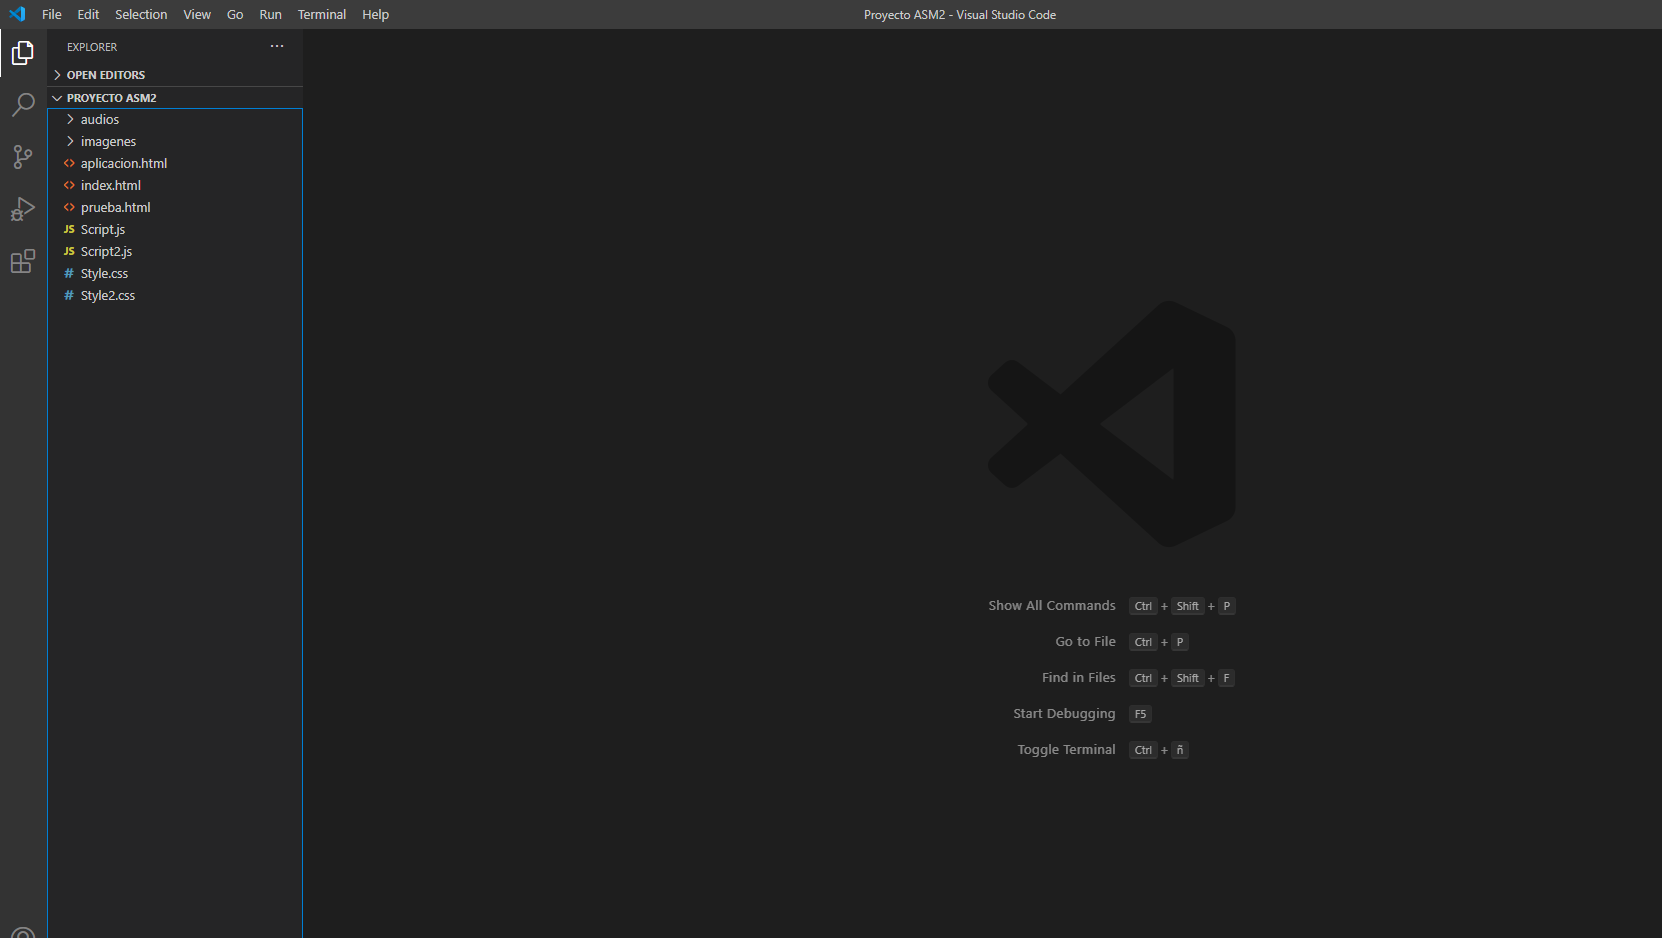Collapse the PROYECTO ASM2 folder section
The width and height of the screenshot is (1662, 938).
175,98
